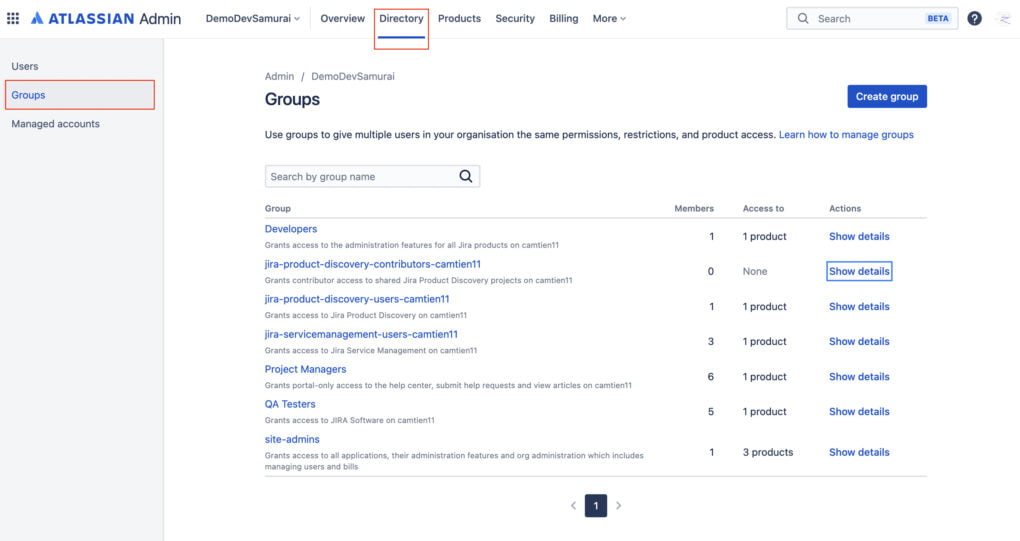Click the Actions column header

click(845, 208)
